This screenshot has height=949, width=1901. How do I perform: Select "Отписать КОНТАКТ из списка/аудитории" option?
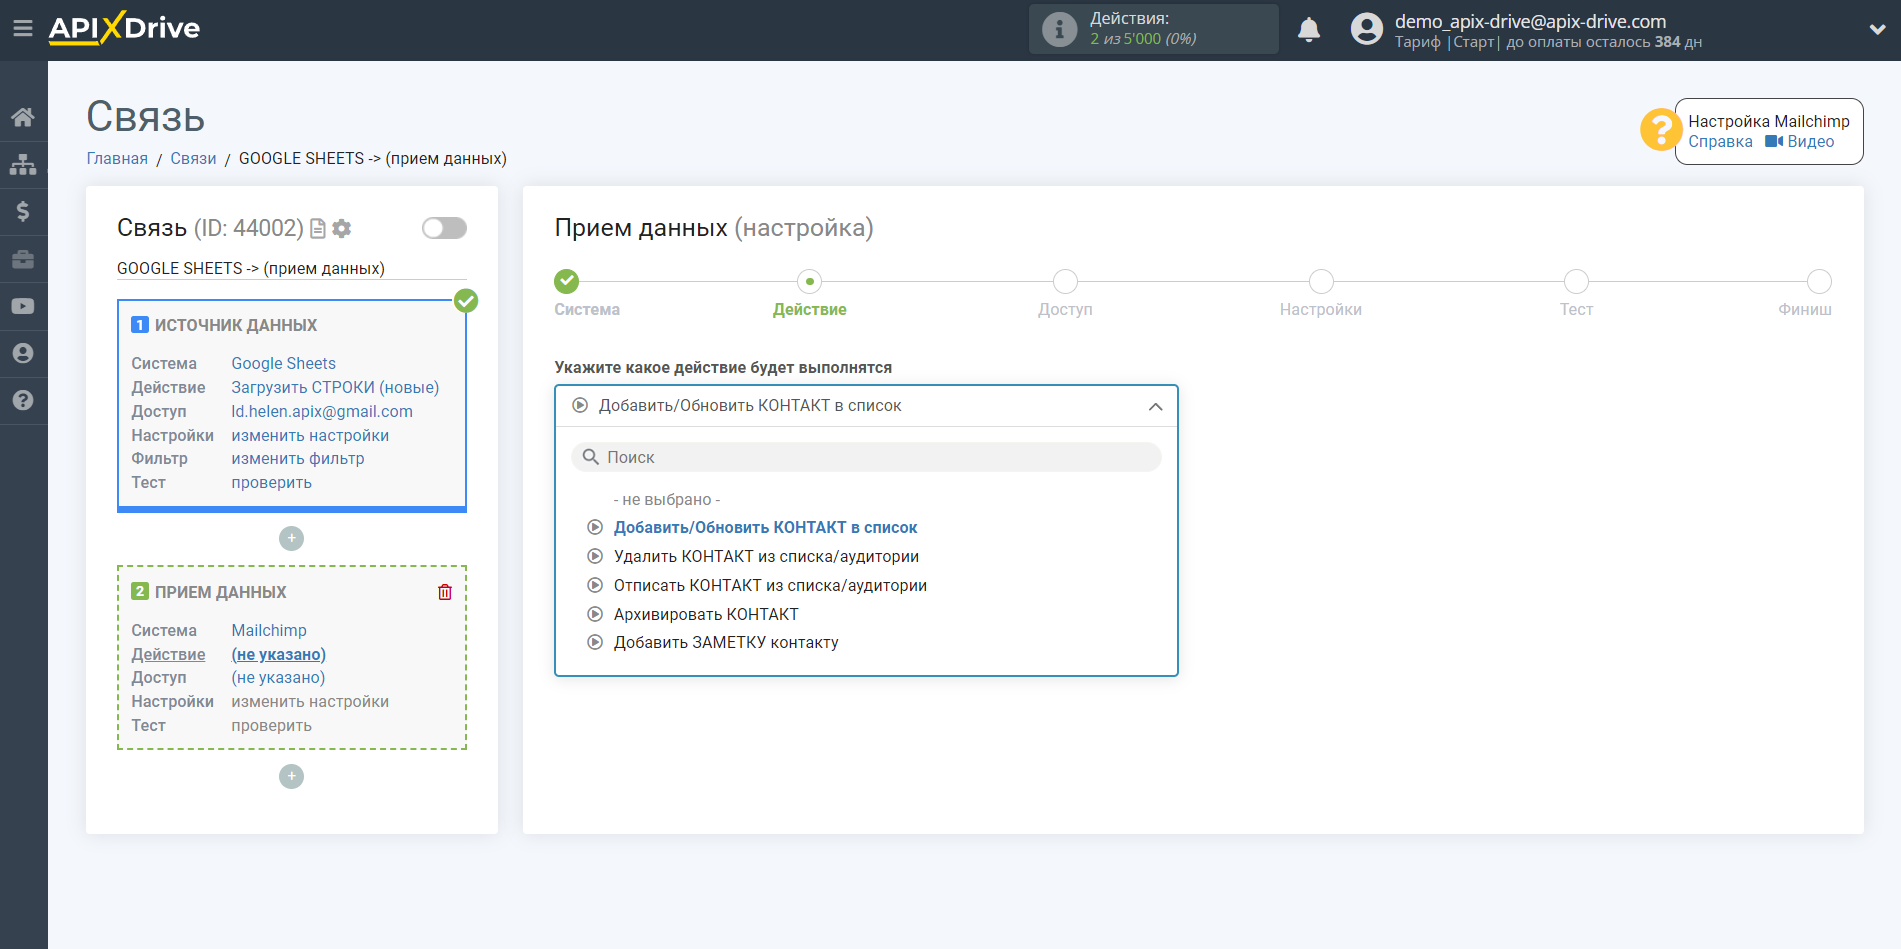(770, 585)
